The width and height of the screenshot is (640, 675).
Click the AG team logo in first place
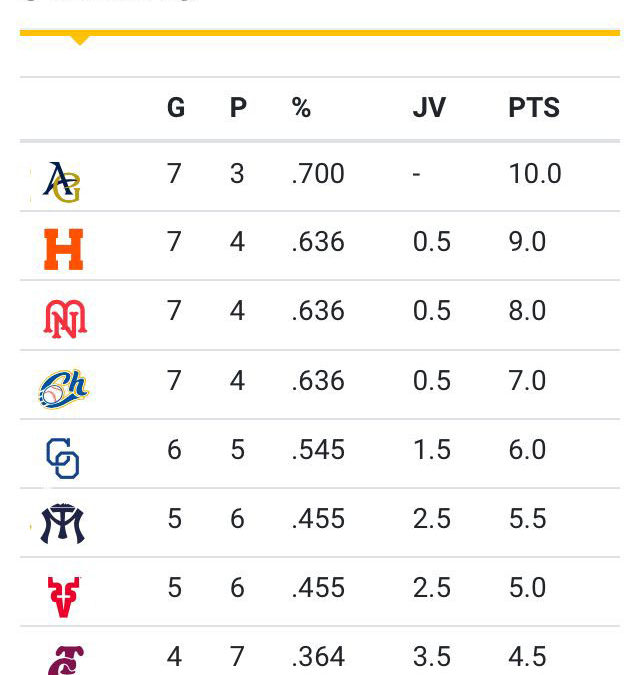pyautogui.click(x=62, y=182)
